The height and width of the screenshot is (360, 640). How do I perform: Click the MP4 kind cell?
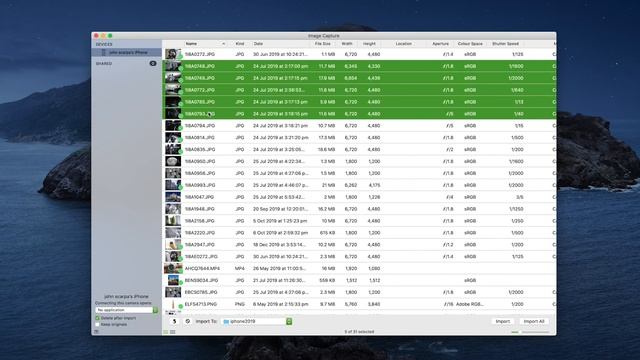tap(240, 268)
